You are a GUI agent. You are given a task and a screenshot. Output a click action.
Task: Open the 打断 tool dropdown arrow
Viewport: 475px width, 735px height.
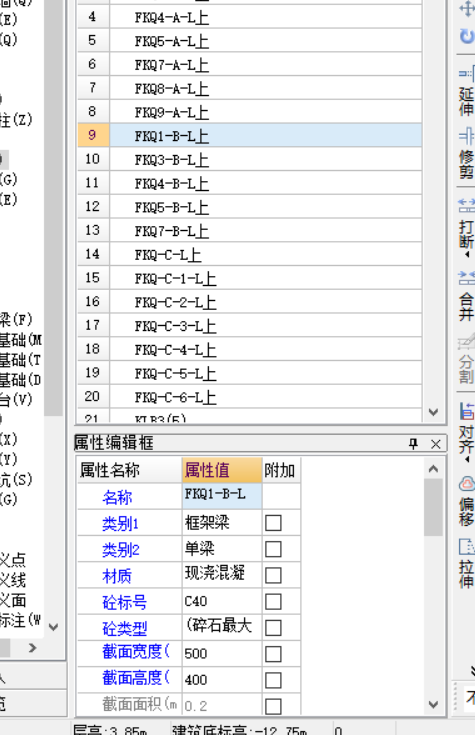point(467,255)
